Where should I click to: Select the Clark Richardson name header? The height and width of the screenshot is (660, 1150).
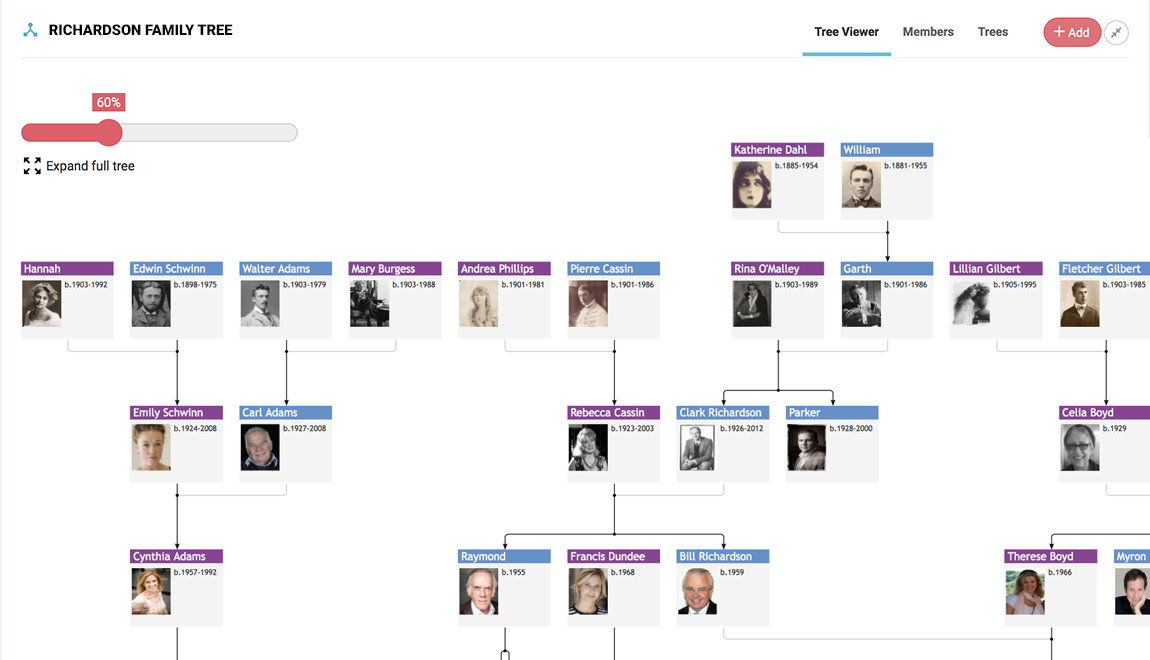coord(722,412)
